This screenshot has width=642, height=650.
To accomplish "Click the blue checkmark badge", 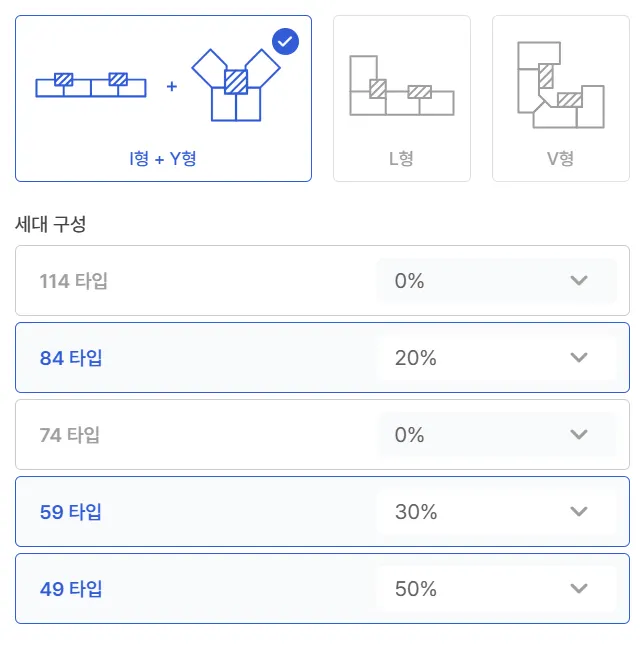I will pos(285,42).
